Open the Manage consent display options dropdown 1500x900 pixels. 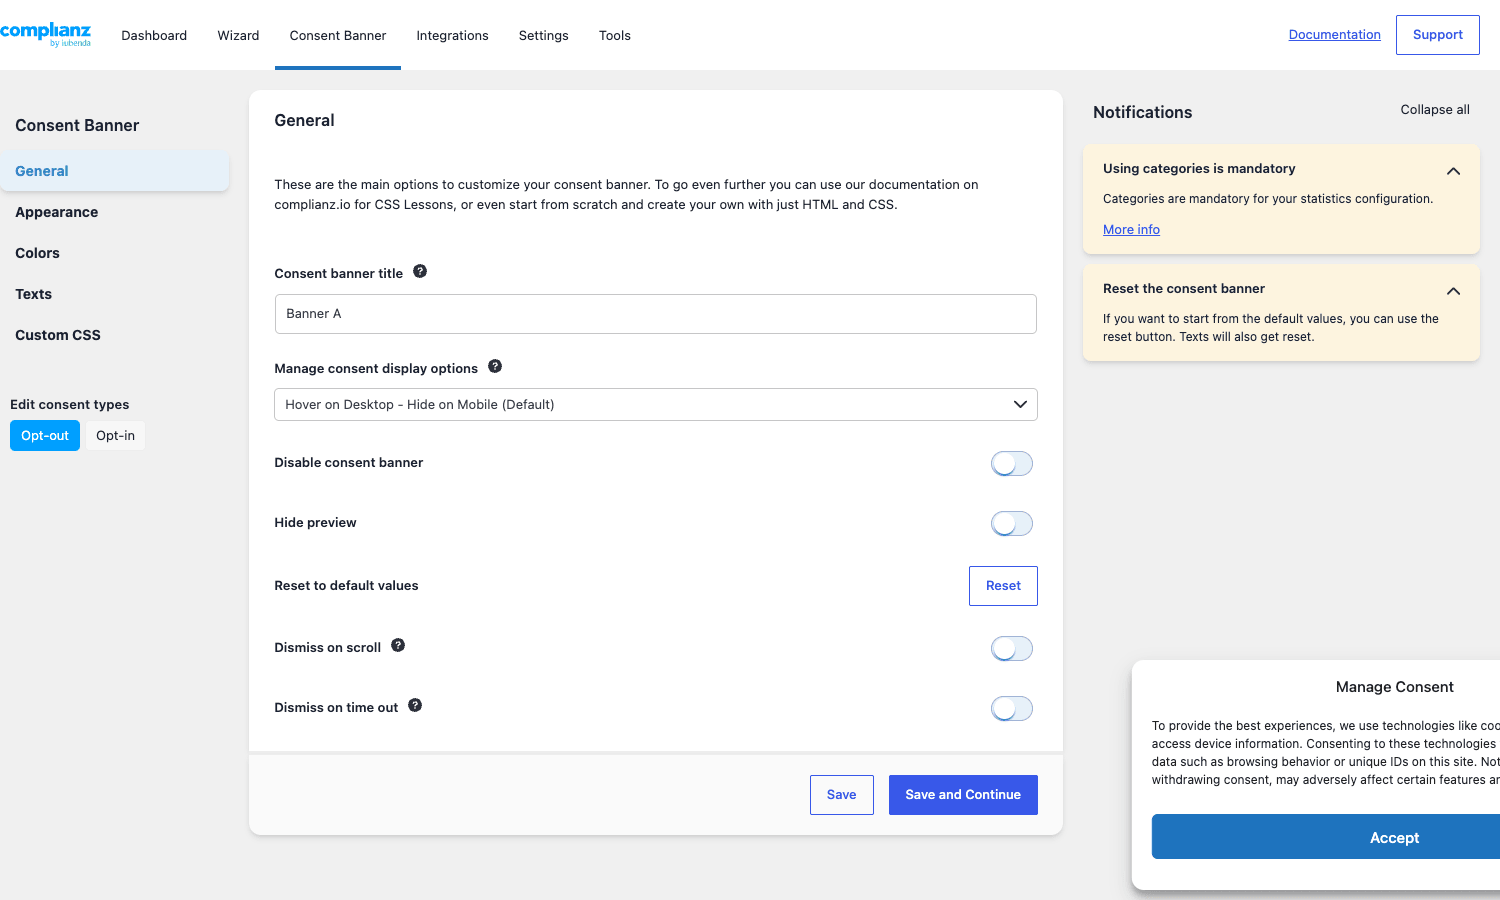click(656, 404)
